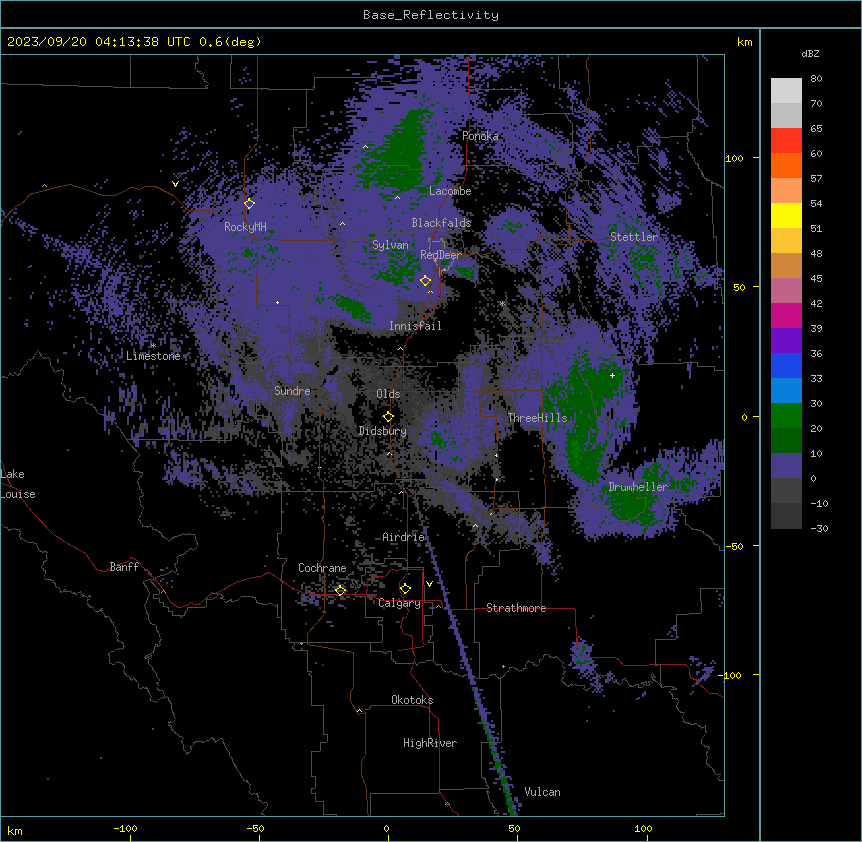Viewport: 862px width, 842px height.
Task: Select the yellow diamond marker above Calgary label
Action: click(x=405, y=589)
